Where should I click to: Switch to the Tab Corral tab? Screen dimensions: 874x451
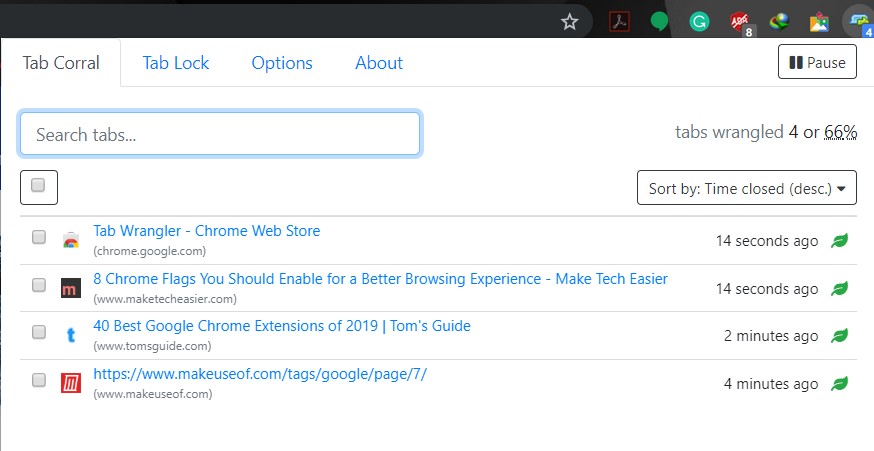(x=61, y=62)
